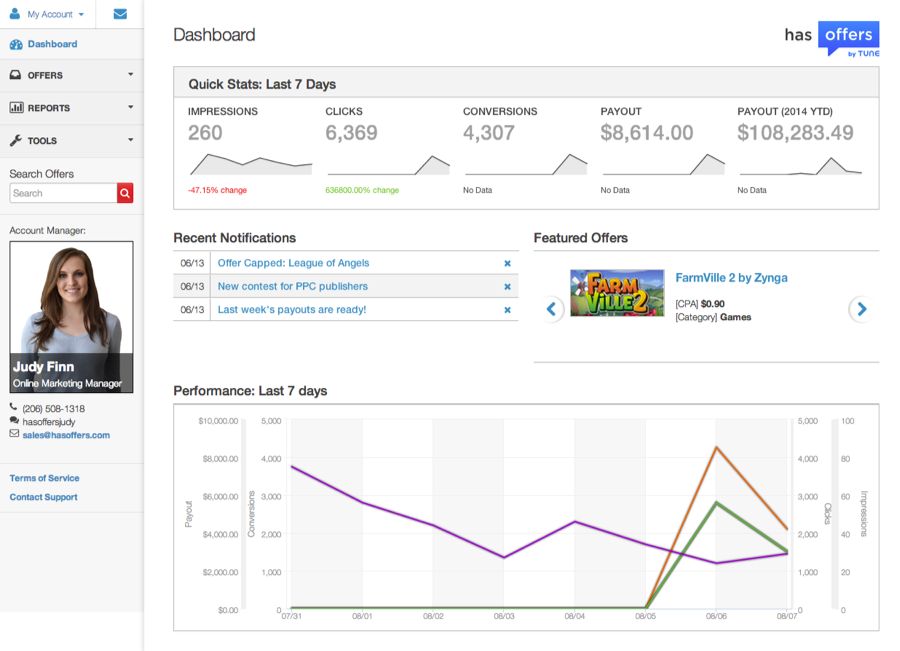Advance to next featured offer
This screenshot has height=651, width=900.
click(861, 310)
